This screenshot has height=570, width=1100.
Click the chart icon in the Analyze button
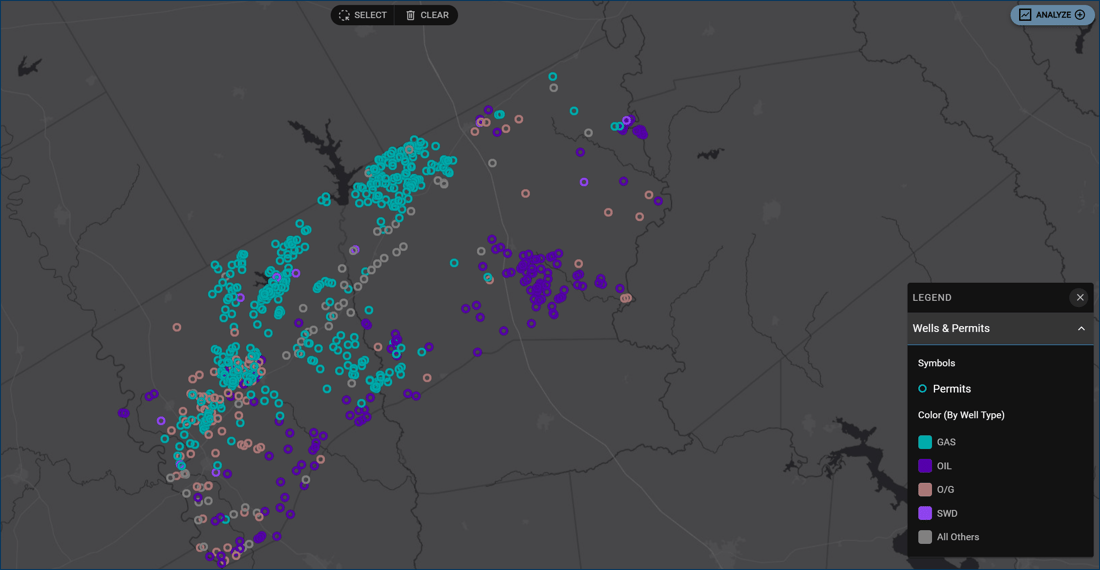1025,15
